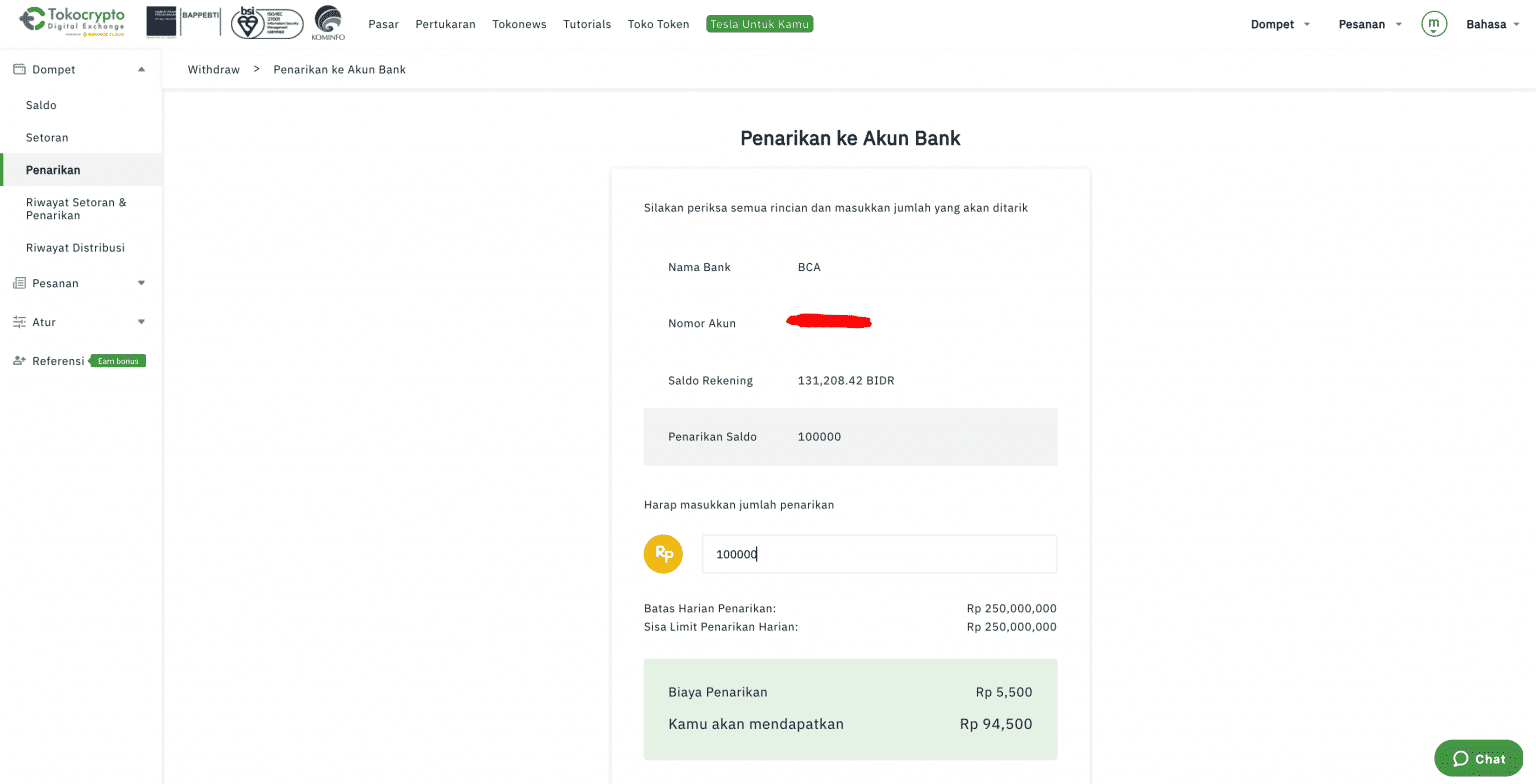Open the Toko Token menu
The image size is (1536, 784).
click(x=658, y=24)
